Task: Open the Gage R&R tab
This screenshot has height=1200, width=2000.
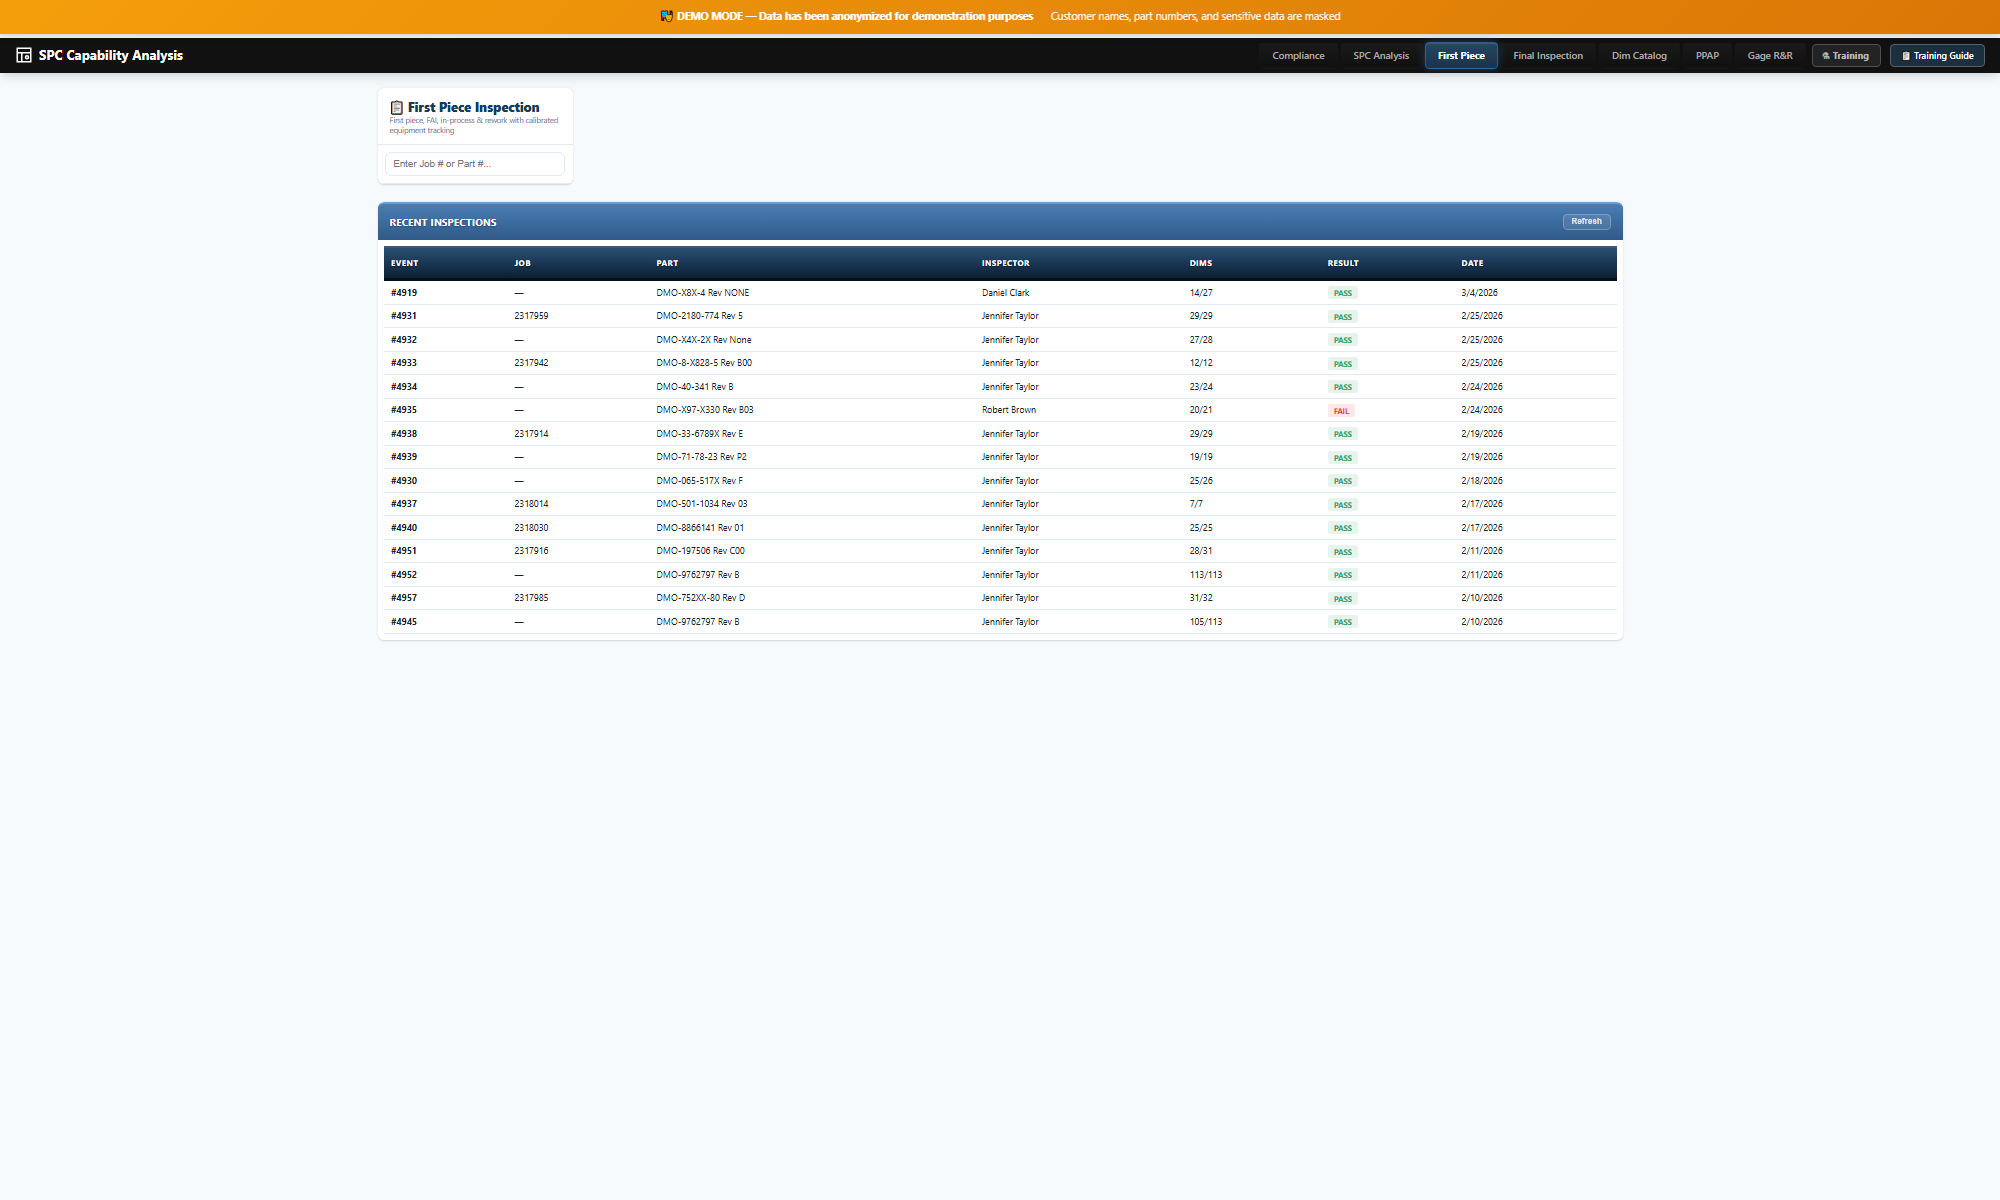Action: (x=1769, y=56)
